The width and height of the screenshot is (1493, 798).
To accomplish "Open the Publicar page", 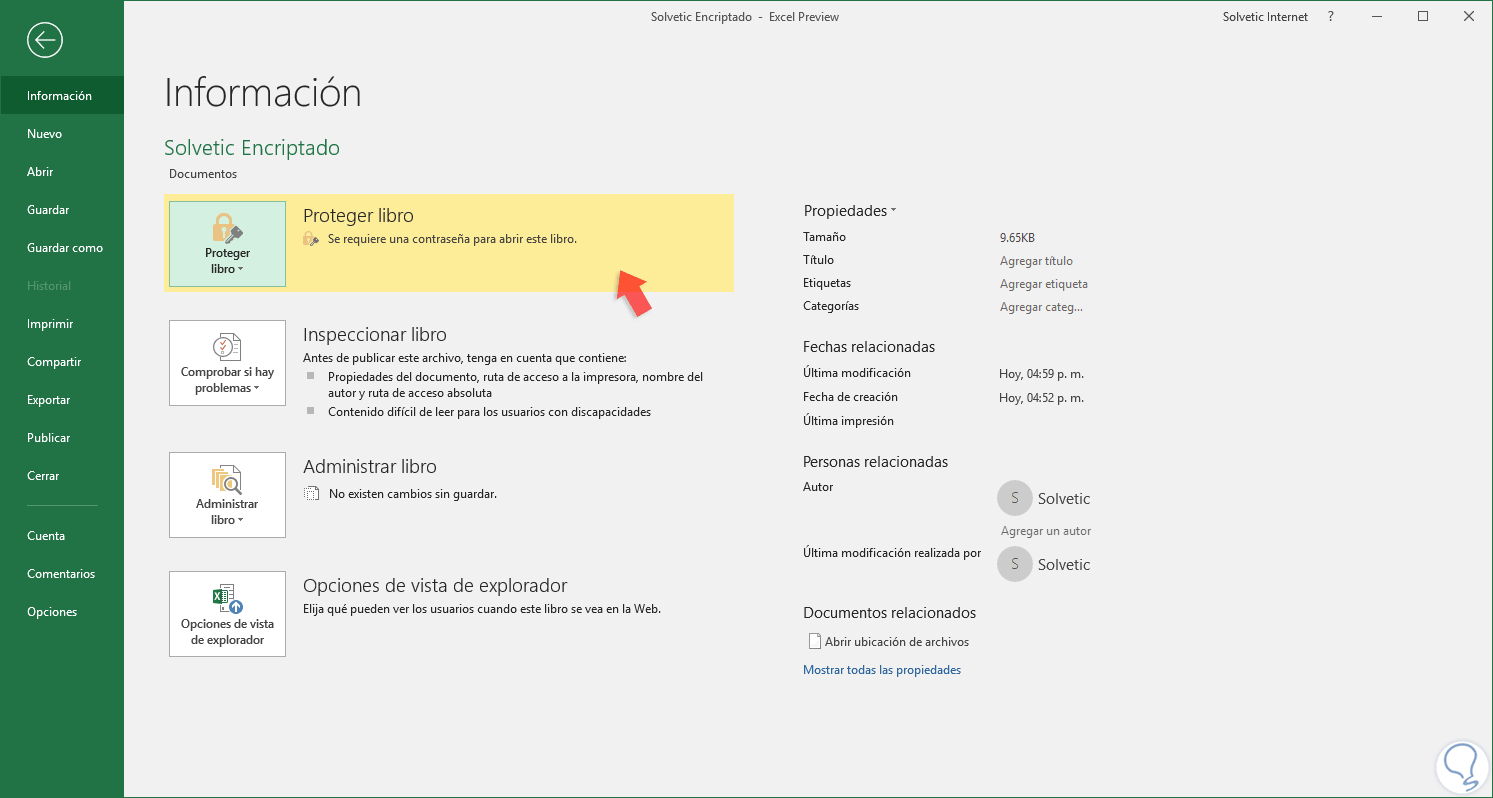I will pyautogui.click(x=62, y=438).
